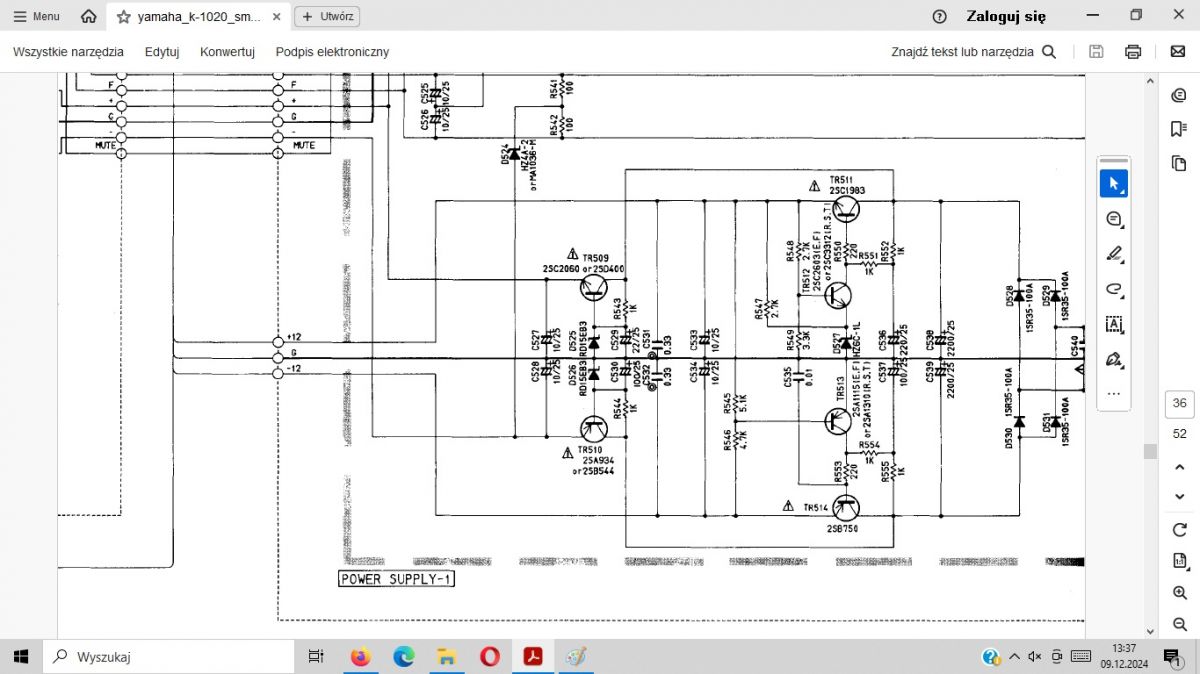Open File Explorer from the taskbar

click(447, 656)
